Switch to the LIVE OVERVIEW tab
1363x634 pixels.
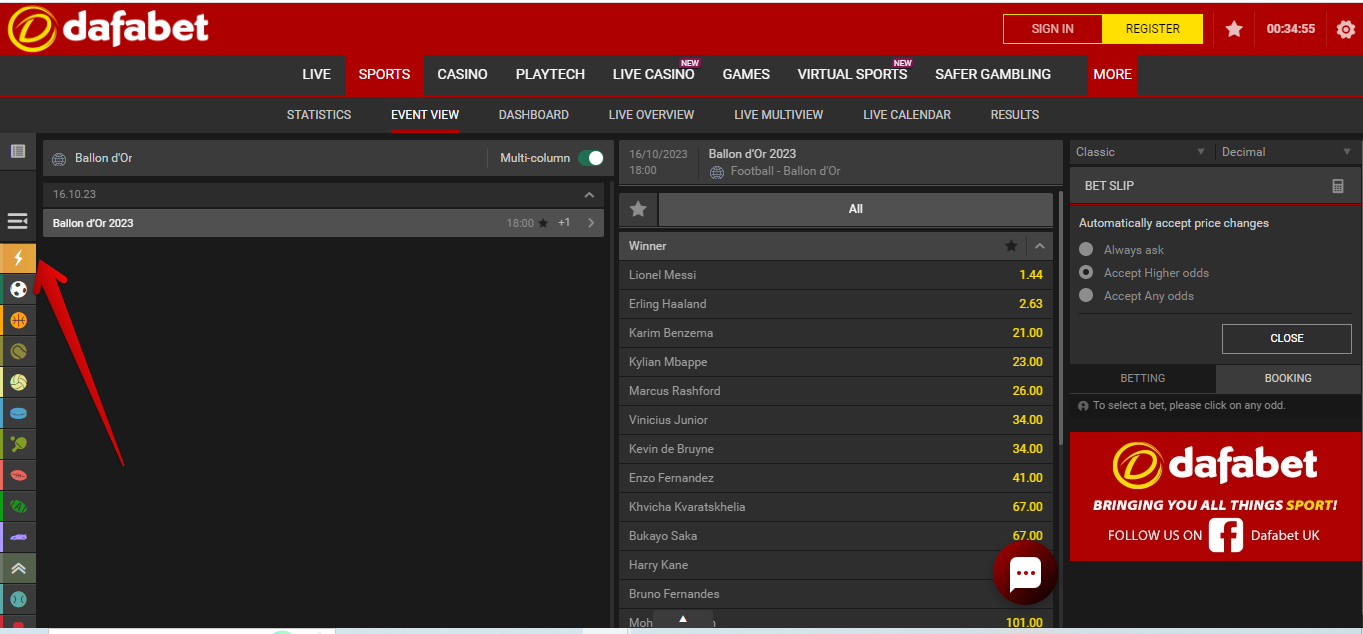click(651, 115)
